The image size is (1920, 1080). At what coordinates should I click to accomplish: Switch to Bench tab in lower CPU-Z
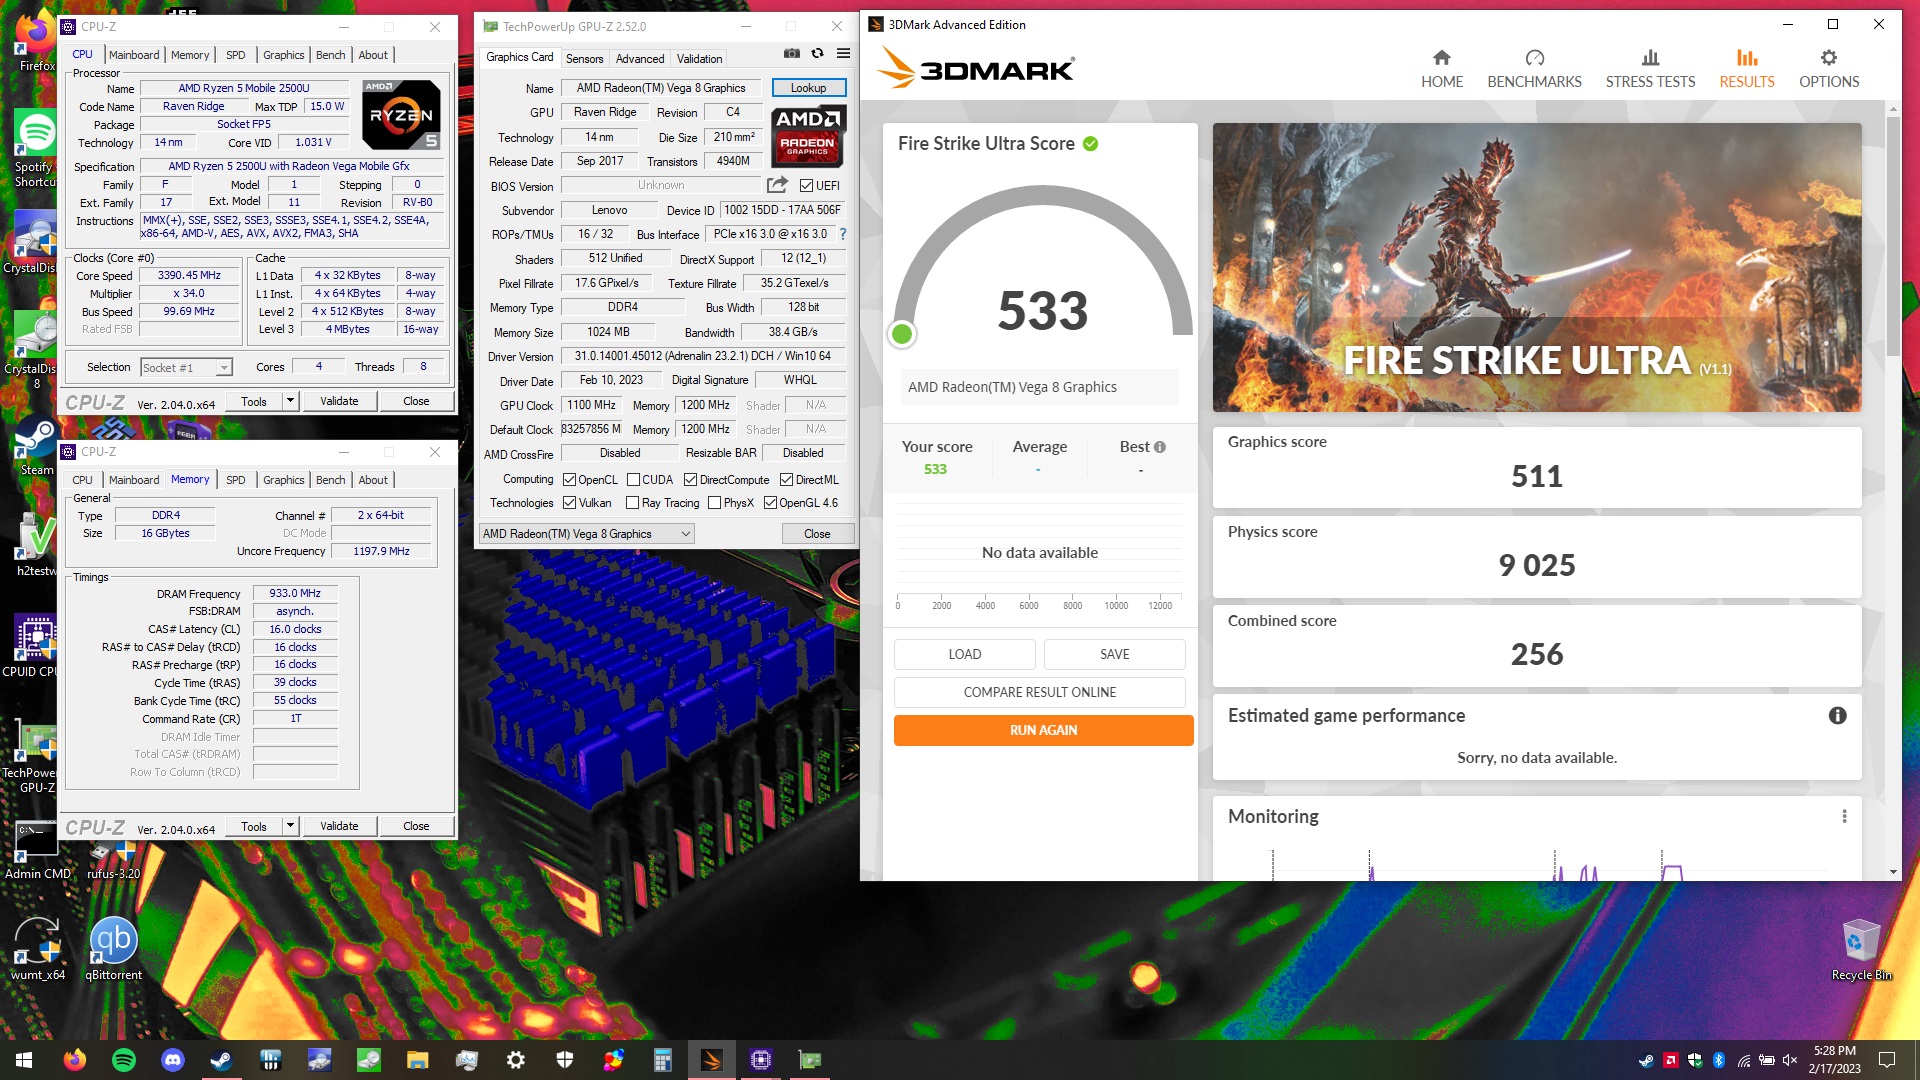[x=330, y=480]
